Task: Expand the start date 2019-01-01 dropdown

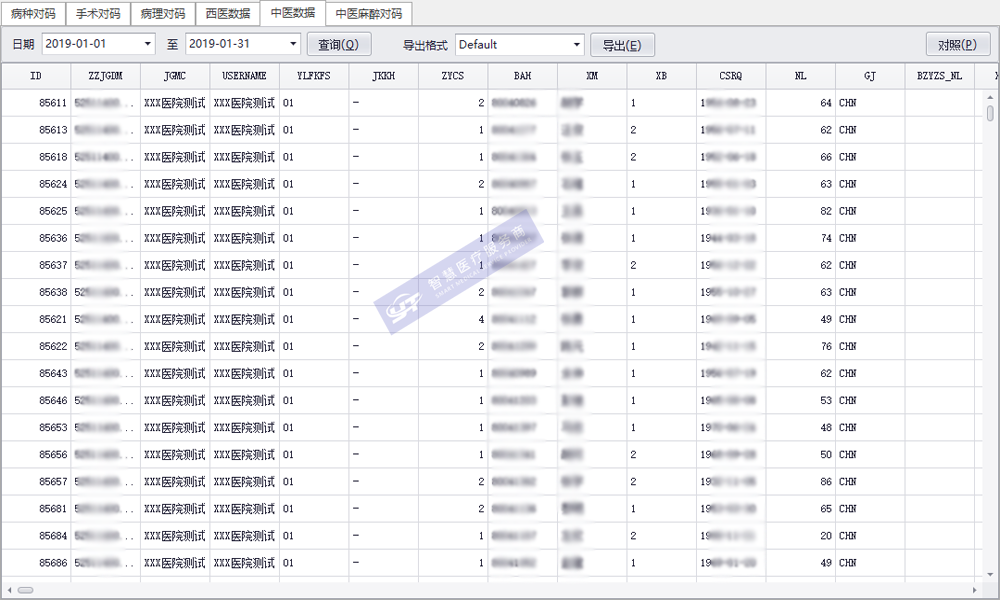Action: (148, 44)
